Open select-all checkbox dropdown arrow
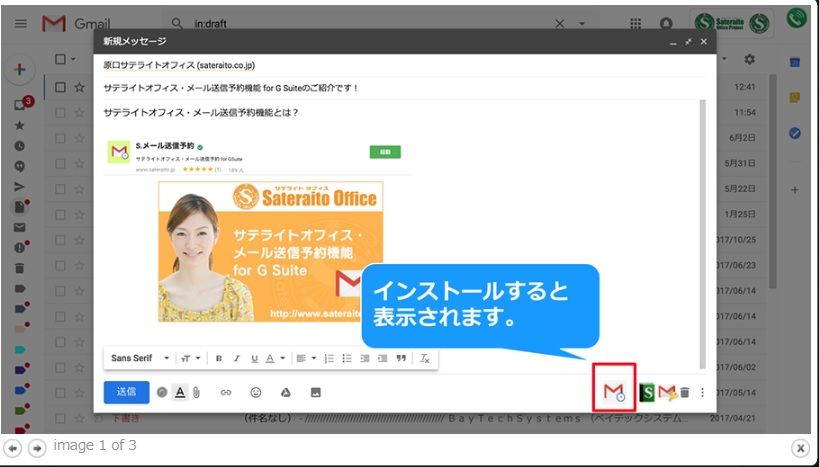Viewport: 819px width, 467px height. (73, 59)
